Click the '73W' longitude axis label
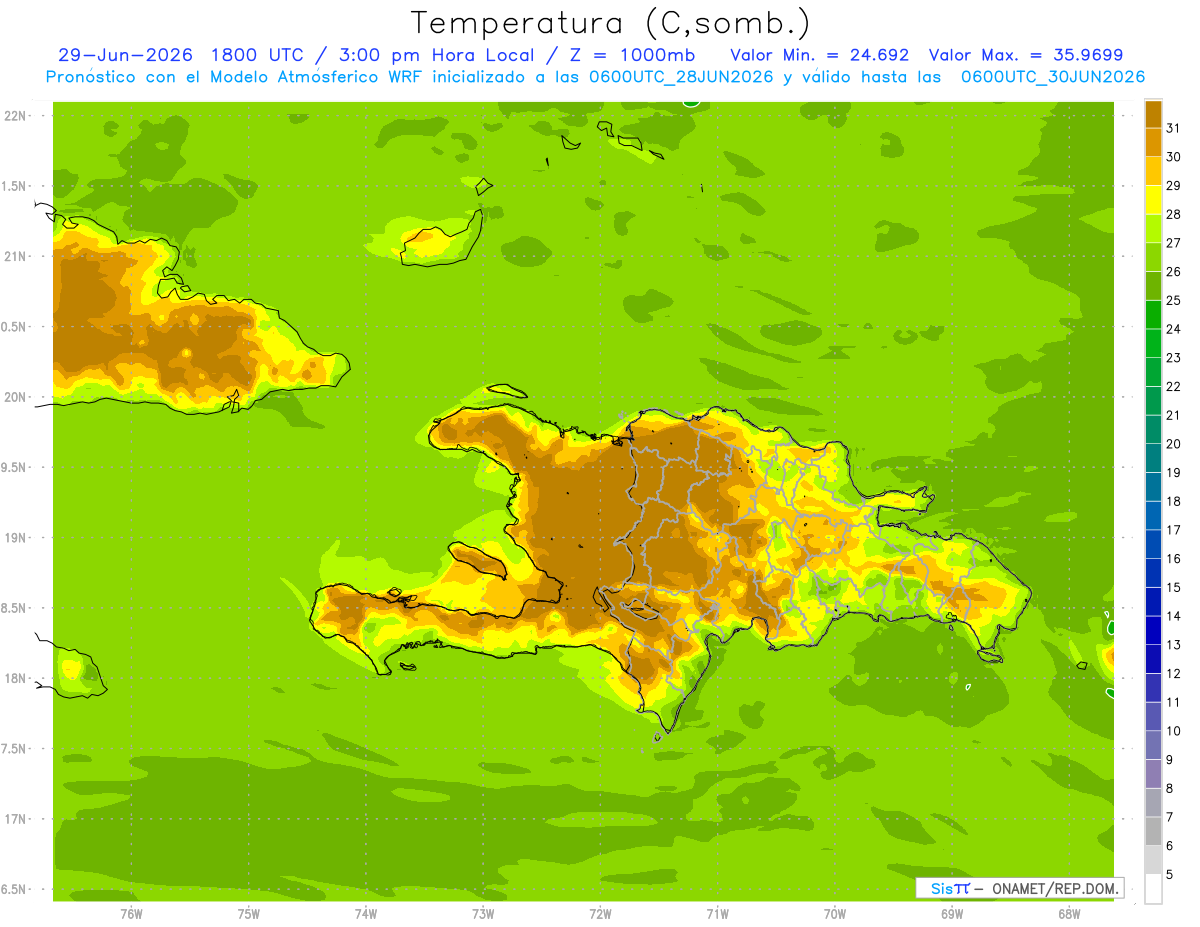Viewport: 1200px width, 927px height. coord(483,913)
